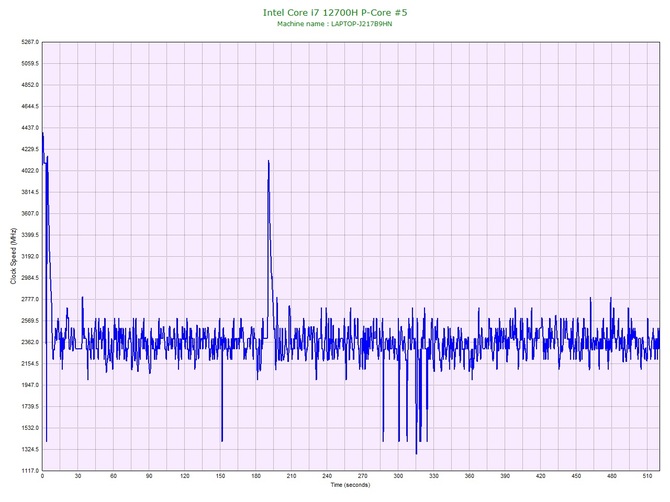Click the chart title "Intel Core i7 12700H P-Core #5"
670x502 pixels.
click(x=335, y=12)
